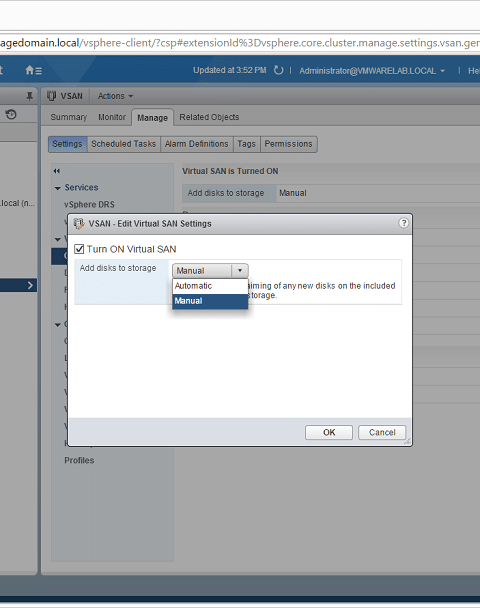Viewport: 480px width, 608px height.
Task: Open Tags sub-tab
Action: (x=247, y=144)
